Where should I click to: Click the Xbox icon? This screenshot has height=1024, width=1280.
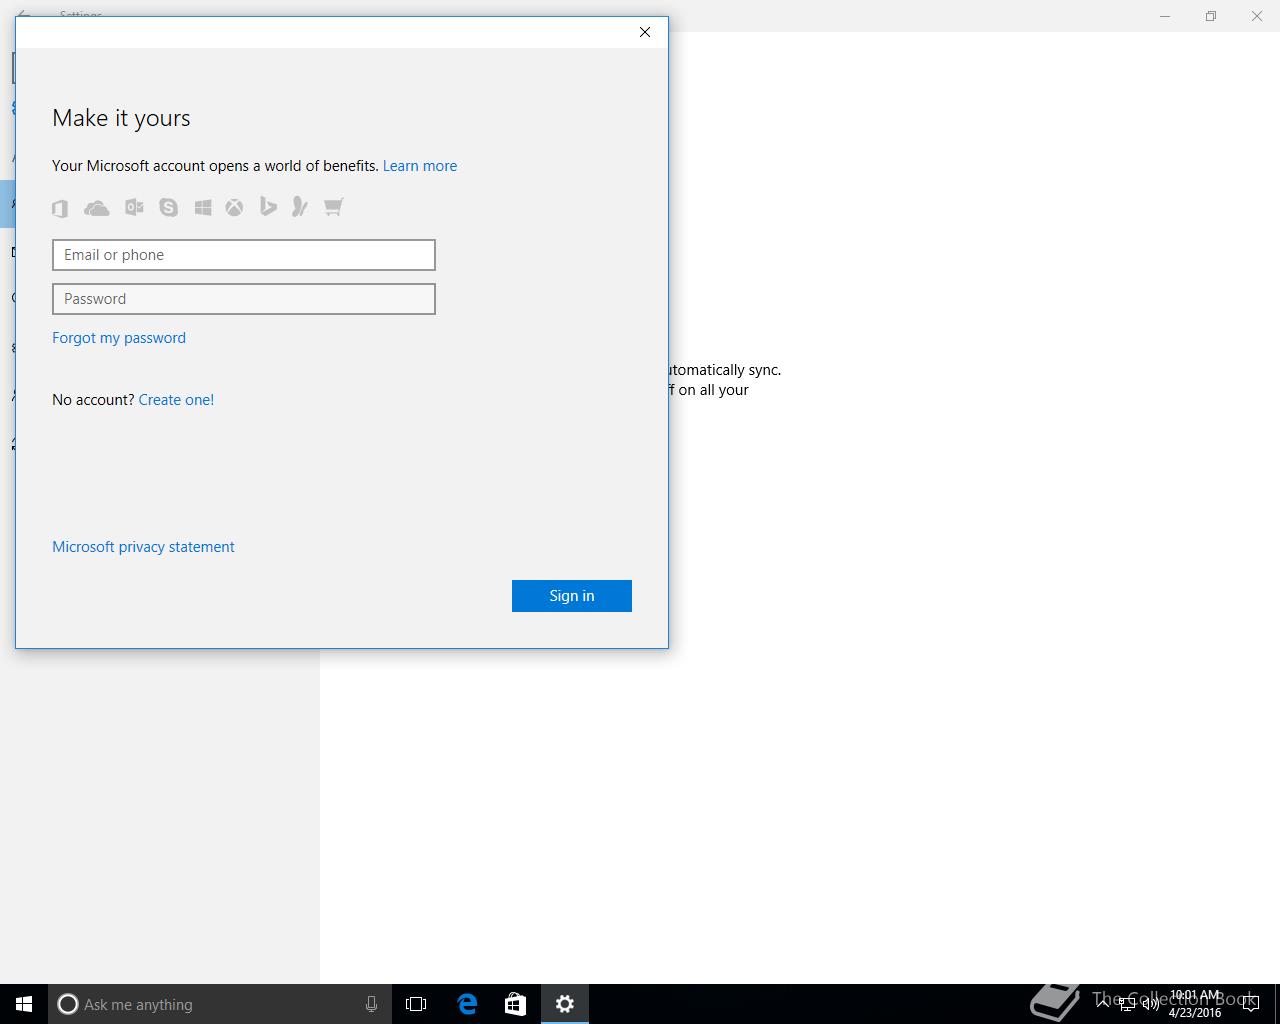coord(234,207)
